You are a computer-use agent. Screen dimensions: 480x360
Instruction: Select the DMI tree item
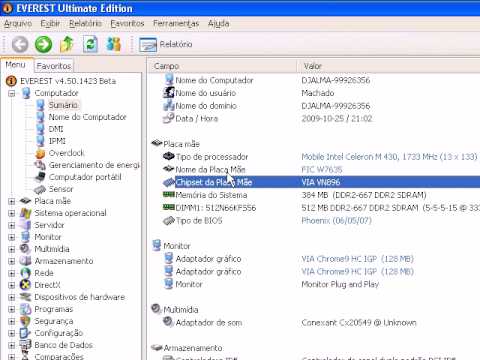(x=56, y=129)
